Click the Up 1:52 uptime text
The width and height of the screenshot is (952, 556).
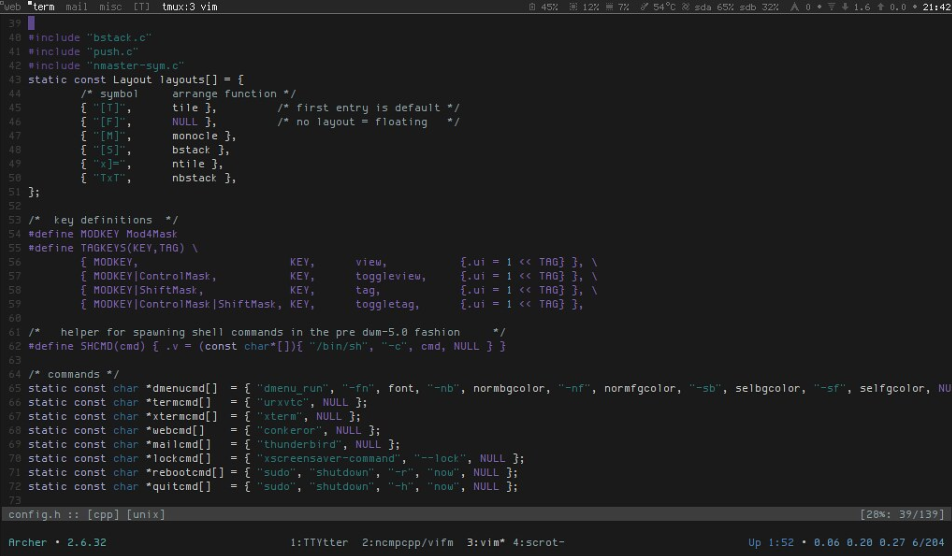click(x=771, y=542)
